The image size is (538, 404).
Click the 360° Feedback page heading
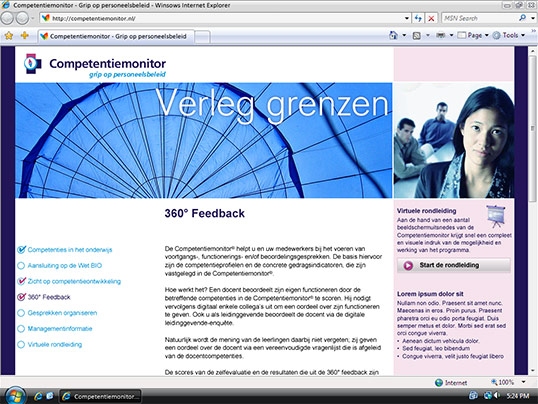(x=204, y=213)
